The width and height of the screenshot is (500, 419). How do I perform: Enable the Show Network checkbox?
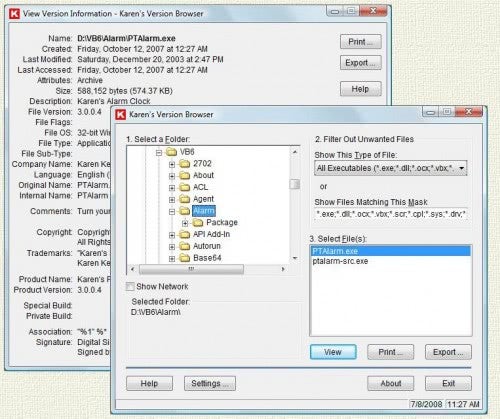coord(130,287)
